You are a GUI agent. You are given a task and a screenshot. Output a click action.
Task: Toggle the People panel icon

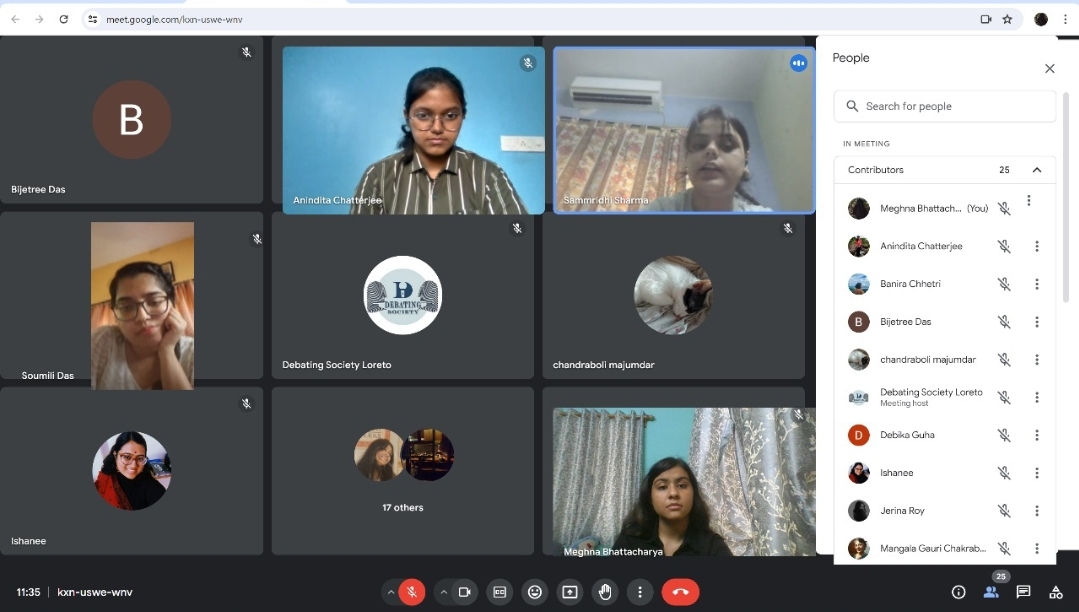pyautogui.click(x=991, y=592)
